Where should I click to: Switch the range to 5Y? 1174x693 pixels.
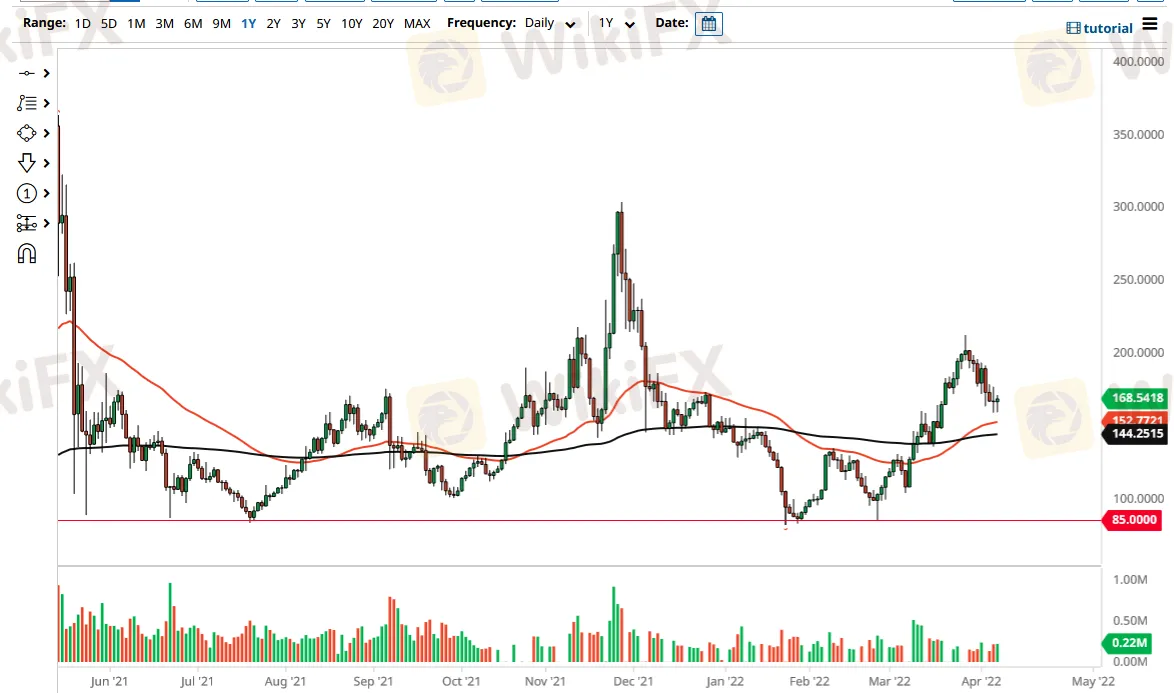(x=323, y=23)
